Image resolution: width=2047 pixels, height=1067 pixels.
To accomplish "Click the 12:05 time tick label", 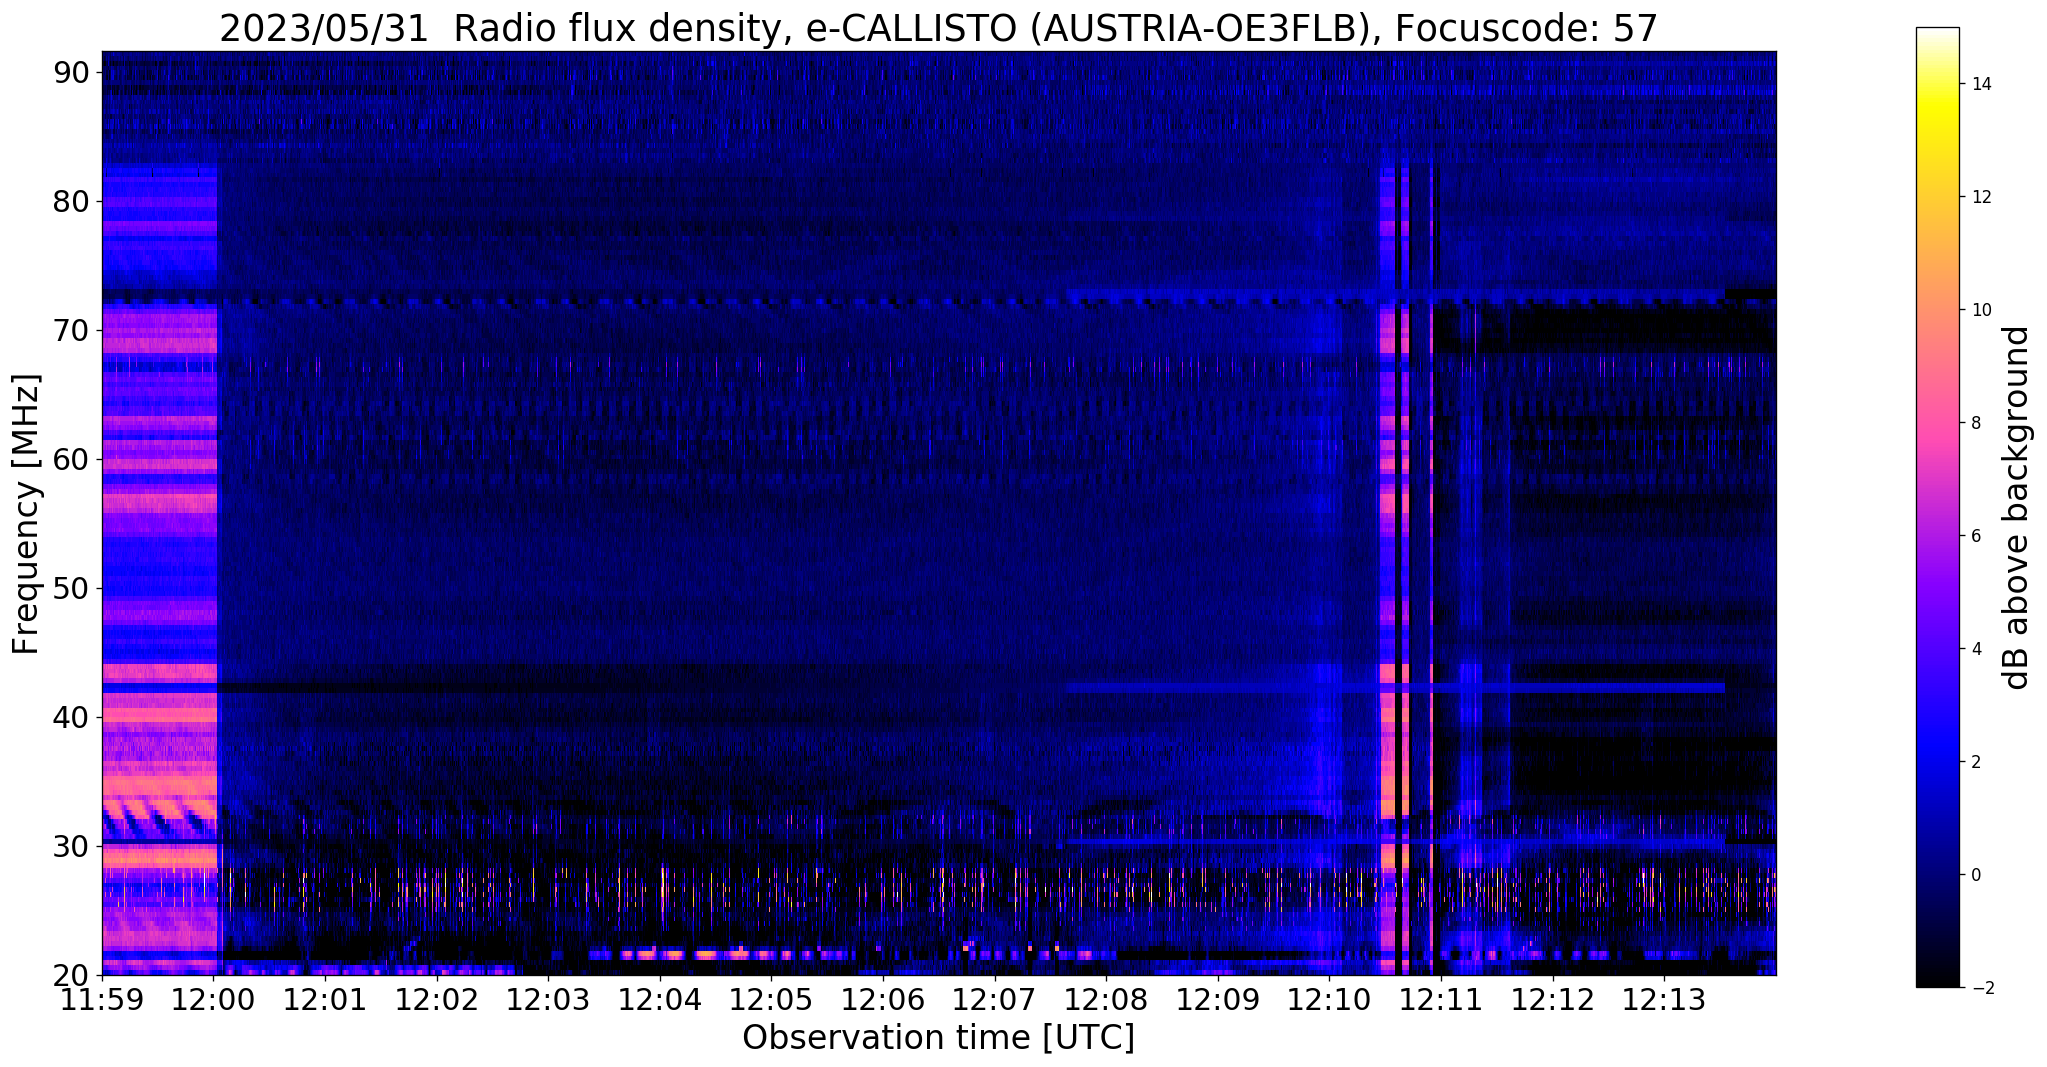I will coord(772,1000).
